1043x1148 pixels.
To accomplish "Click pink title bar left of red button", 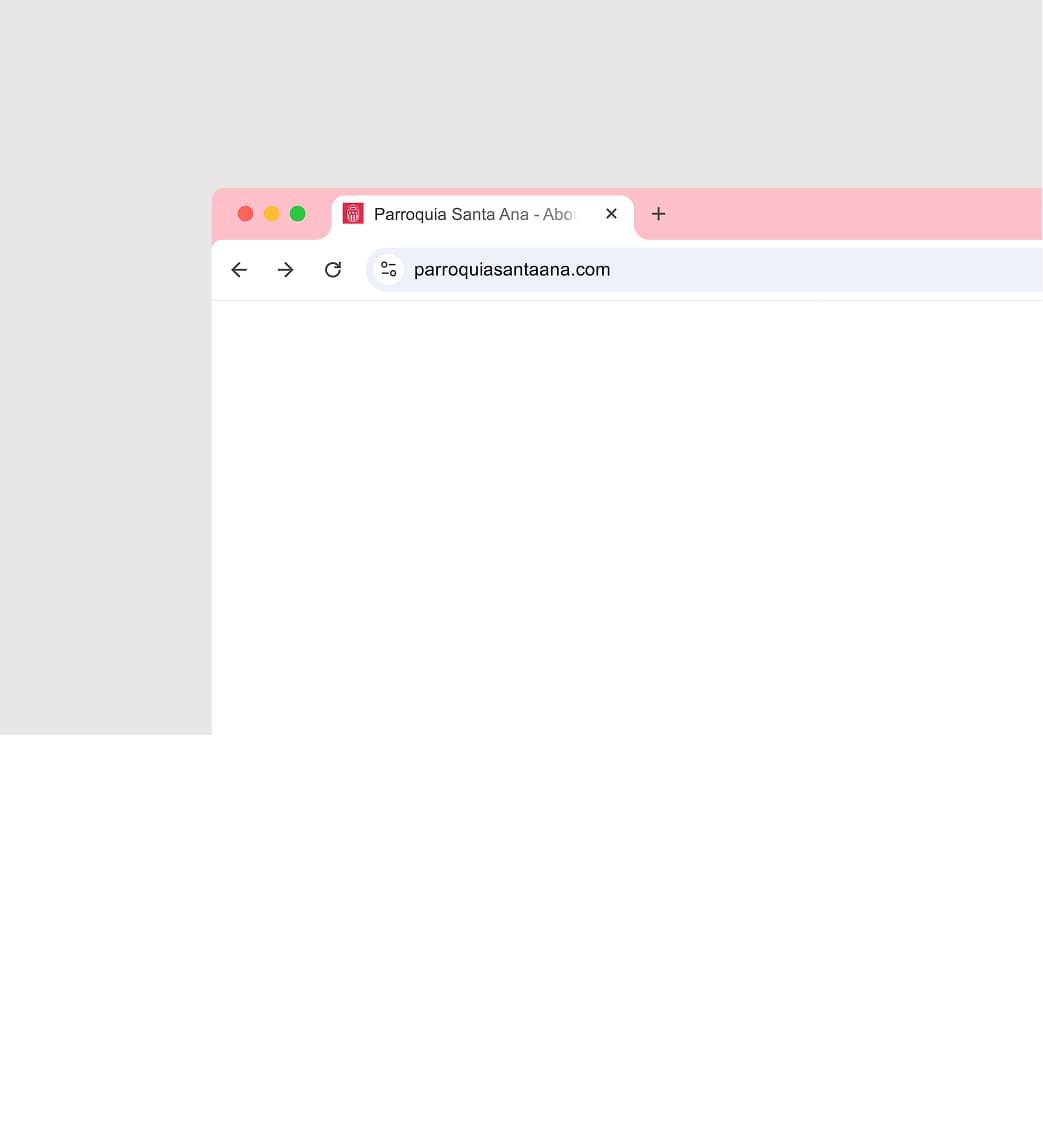I will pyautogui.click(x=224, y=214).
